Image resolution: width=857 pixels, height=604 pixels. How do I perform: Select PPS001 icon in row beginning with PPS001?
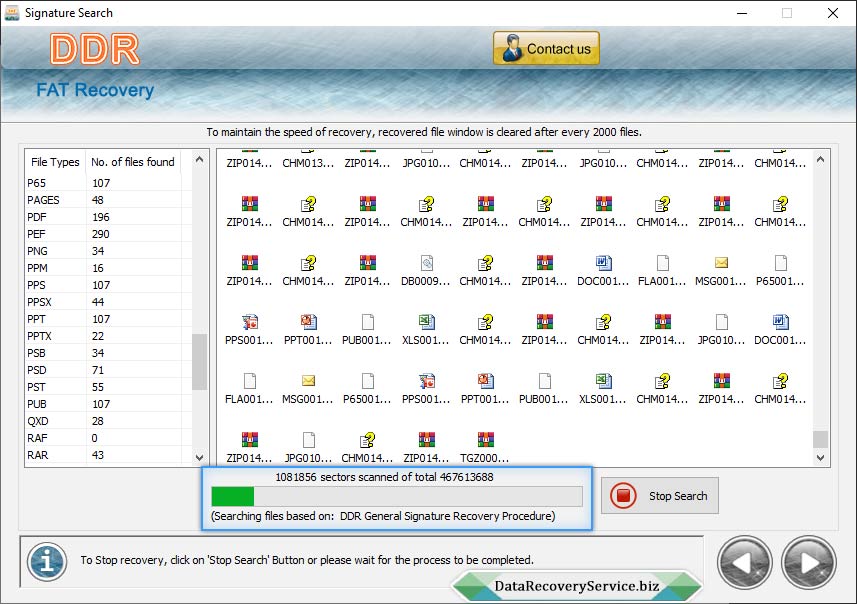pyautogui.click(x=249, y=322)
